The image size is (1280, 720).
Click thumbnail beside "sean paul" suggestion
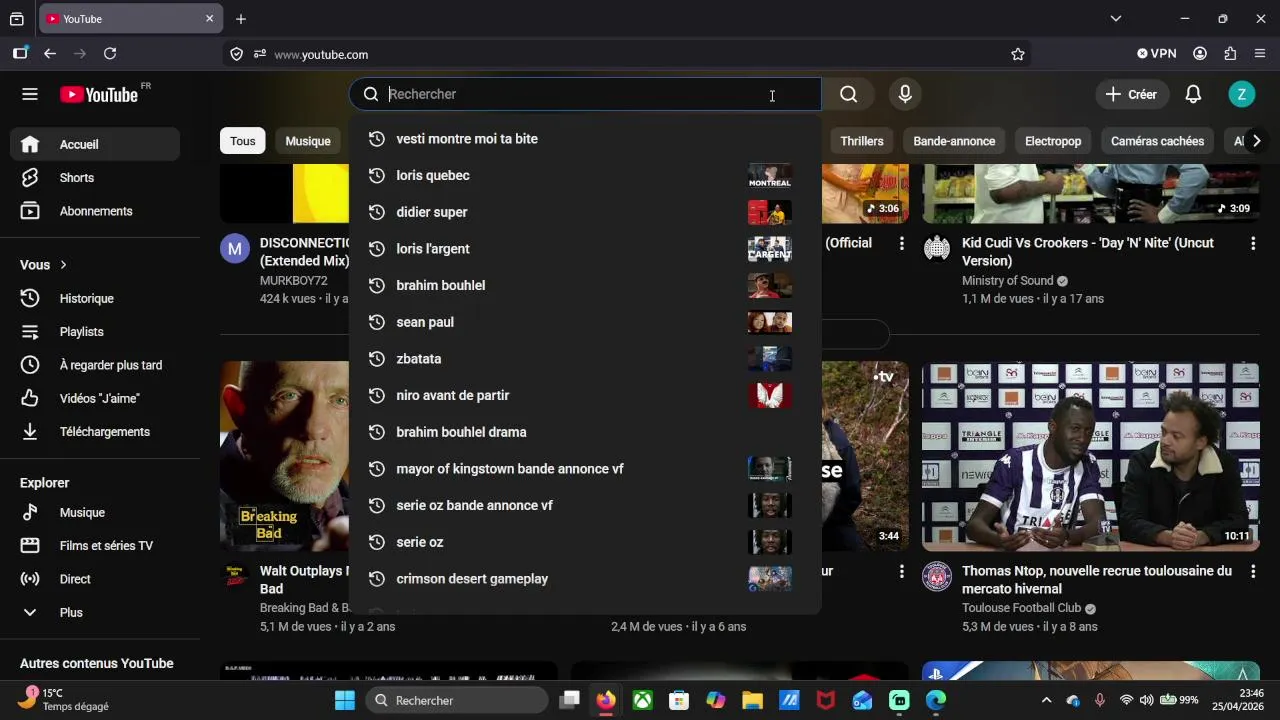tap(770, 322)
